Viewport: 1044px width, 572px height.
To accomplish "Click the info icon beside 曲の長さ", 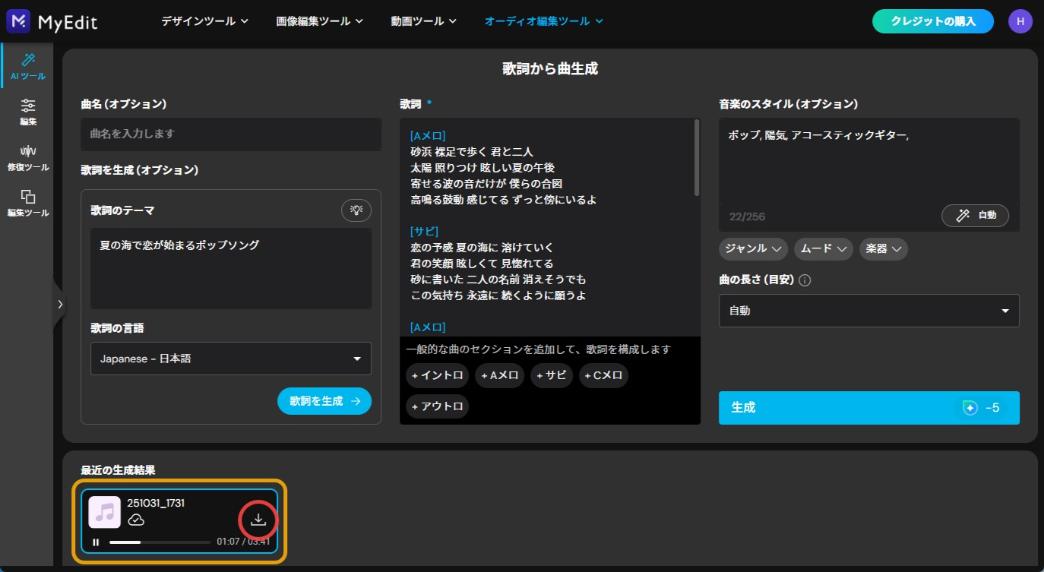I will [x=804, y=280].
